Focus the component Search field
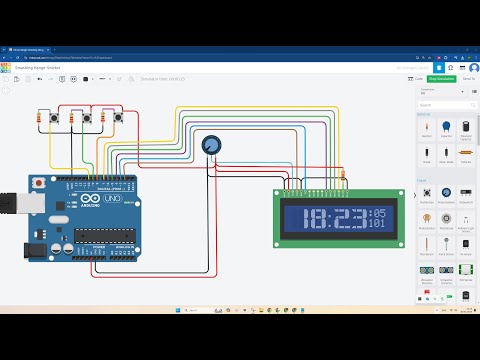The height and width of the screenshot is (360, 480). (x=447, y=105)
